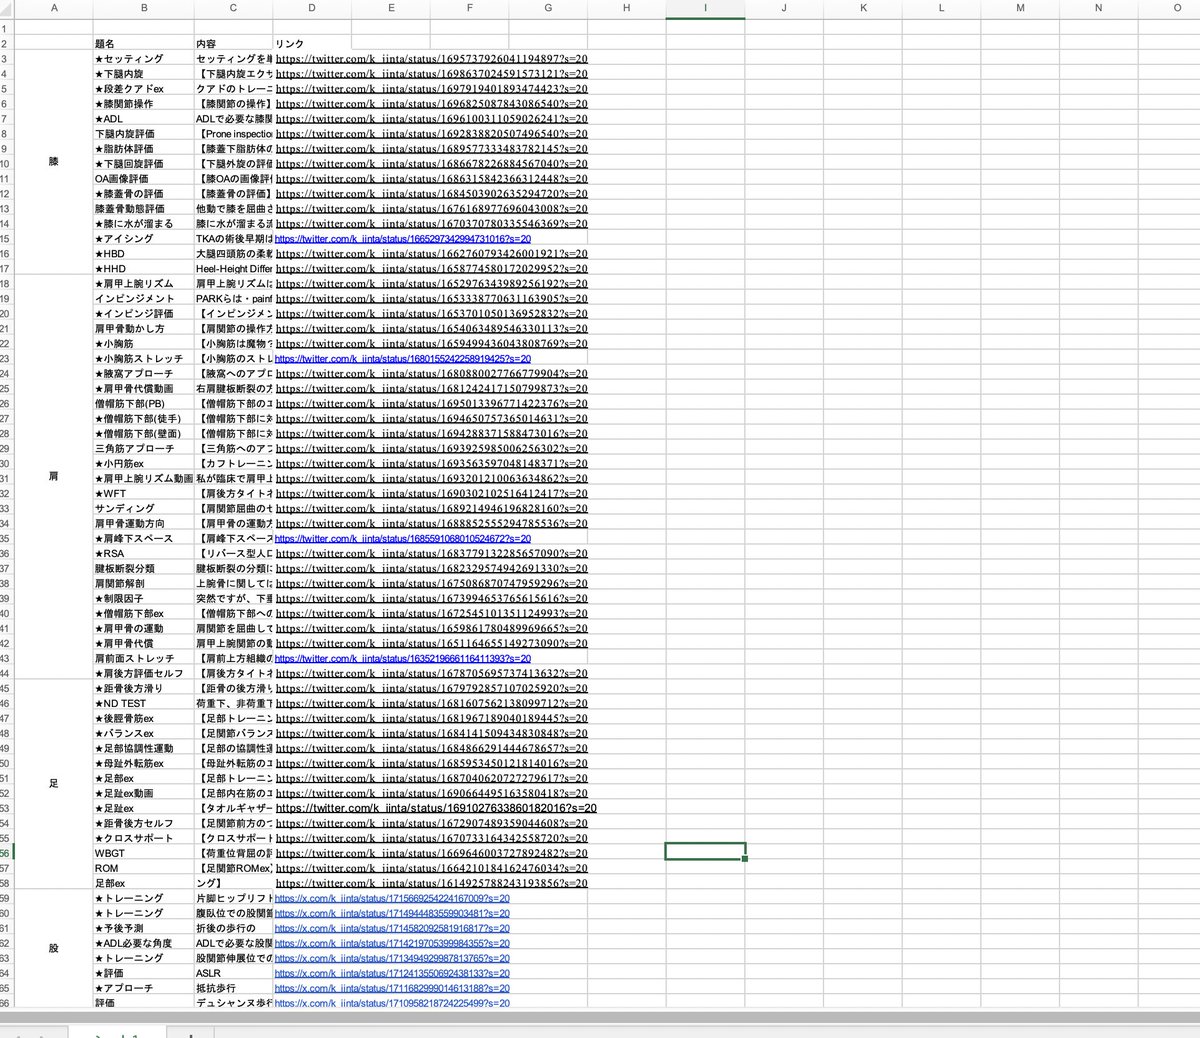Open the x.com link for ★ADL必要な角度

coord(392,943)
